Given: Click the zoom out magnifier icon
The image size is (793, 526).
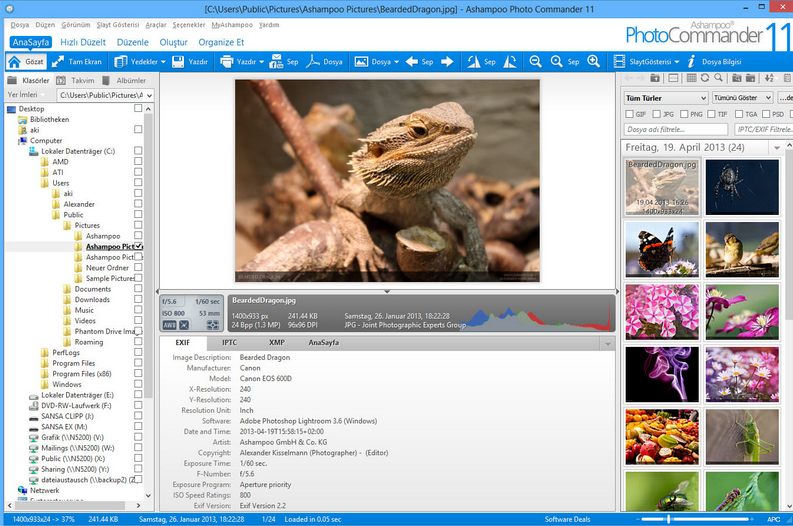Looking at the screenshot, I should coord(535,62).
